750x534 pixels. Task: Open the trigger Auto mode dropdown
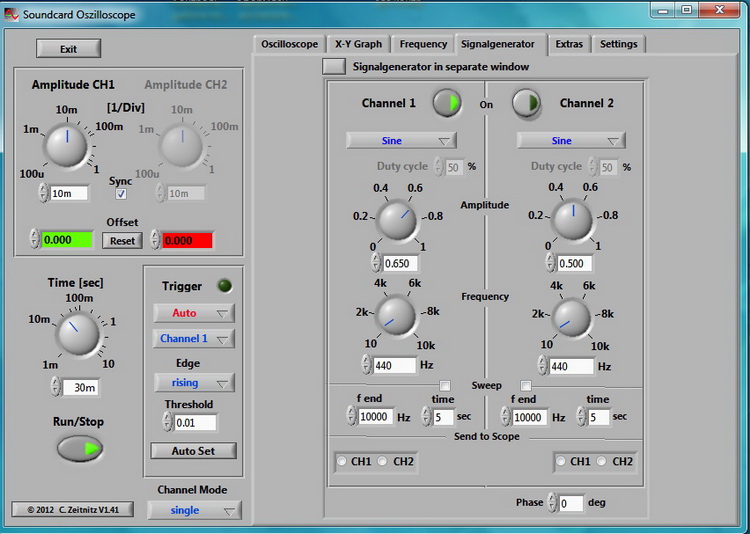(x=194, y=313)
